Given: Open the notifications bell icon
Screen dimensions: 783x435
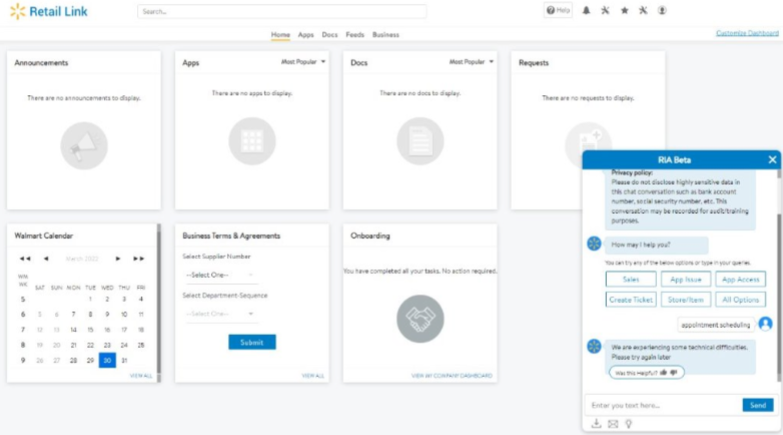Looking at the screenshot, I should pos(586,10).
